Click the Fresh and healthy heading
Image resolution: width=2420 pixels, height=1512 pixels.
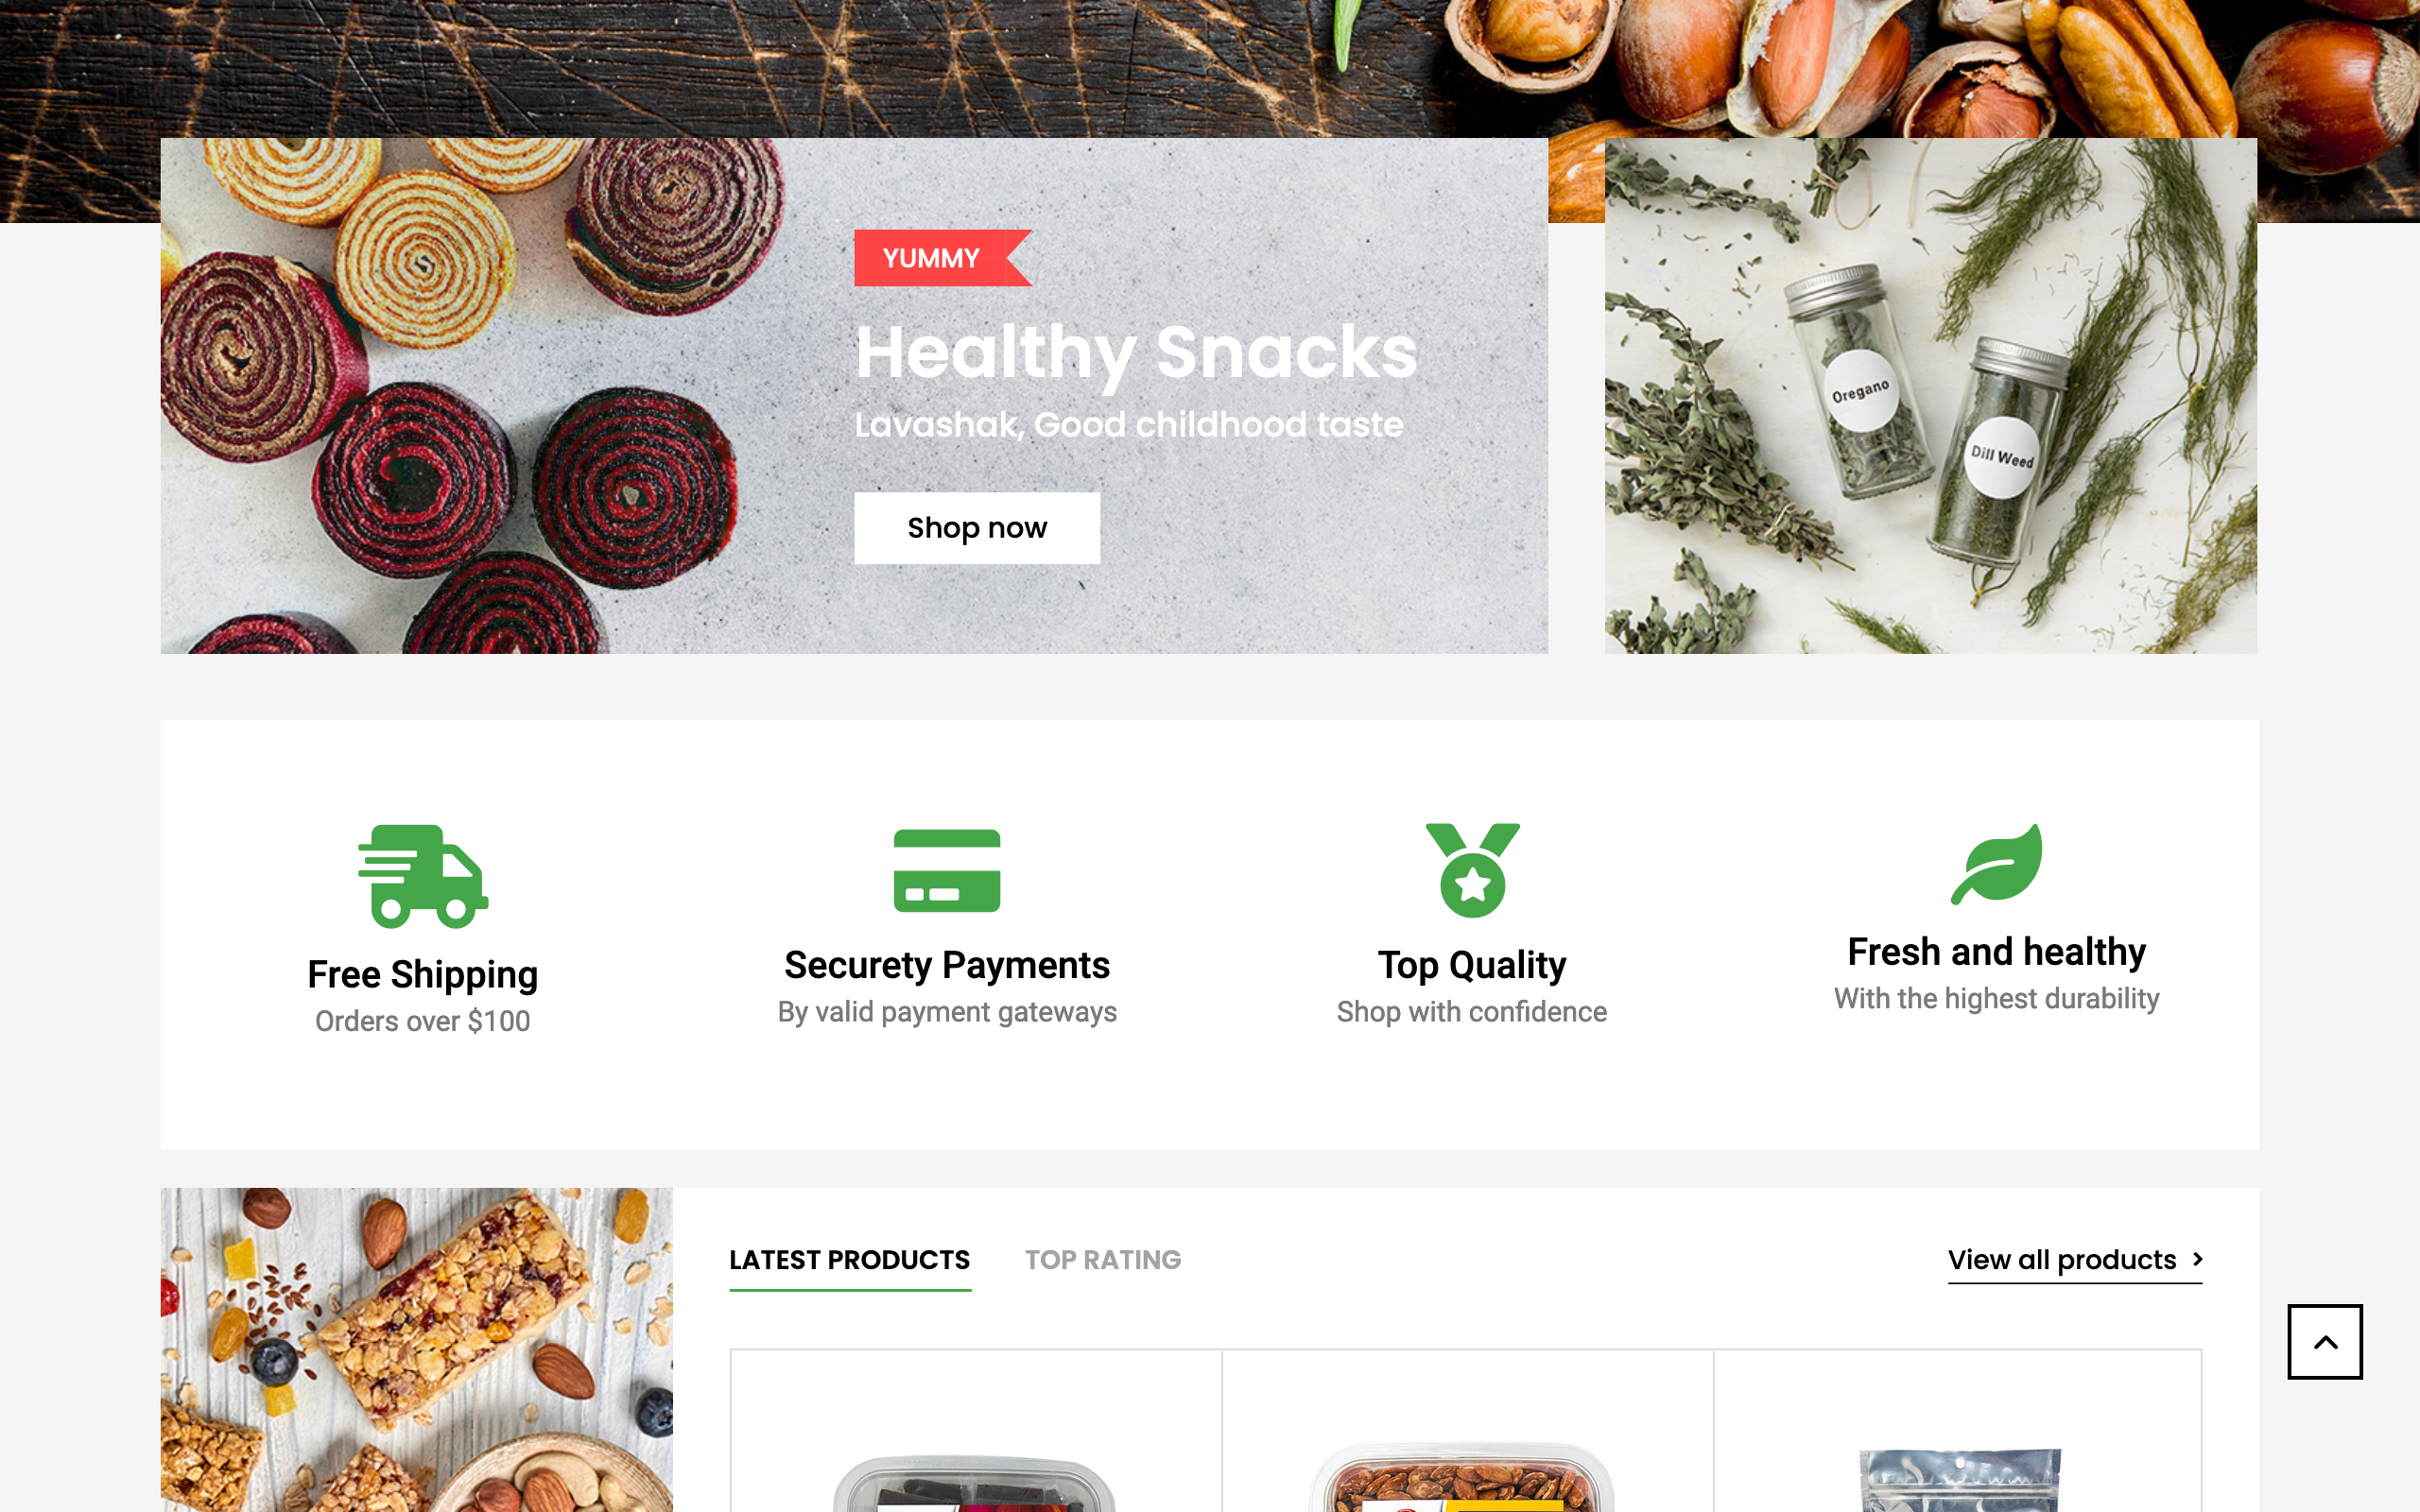coord(1996,952)
